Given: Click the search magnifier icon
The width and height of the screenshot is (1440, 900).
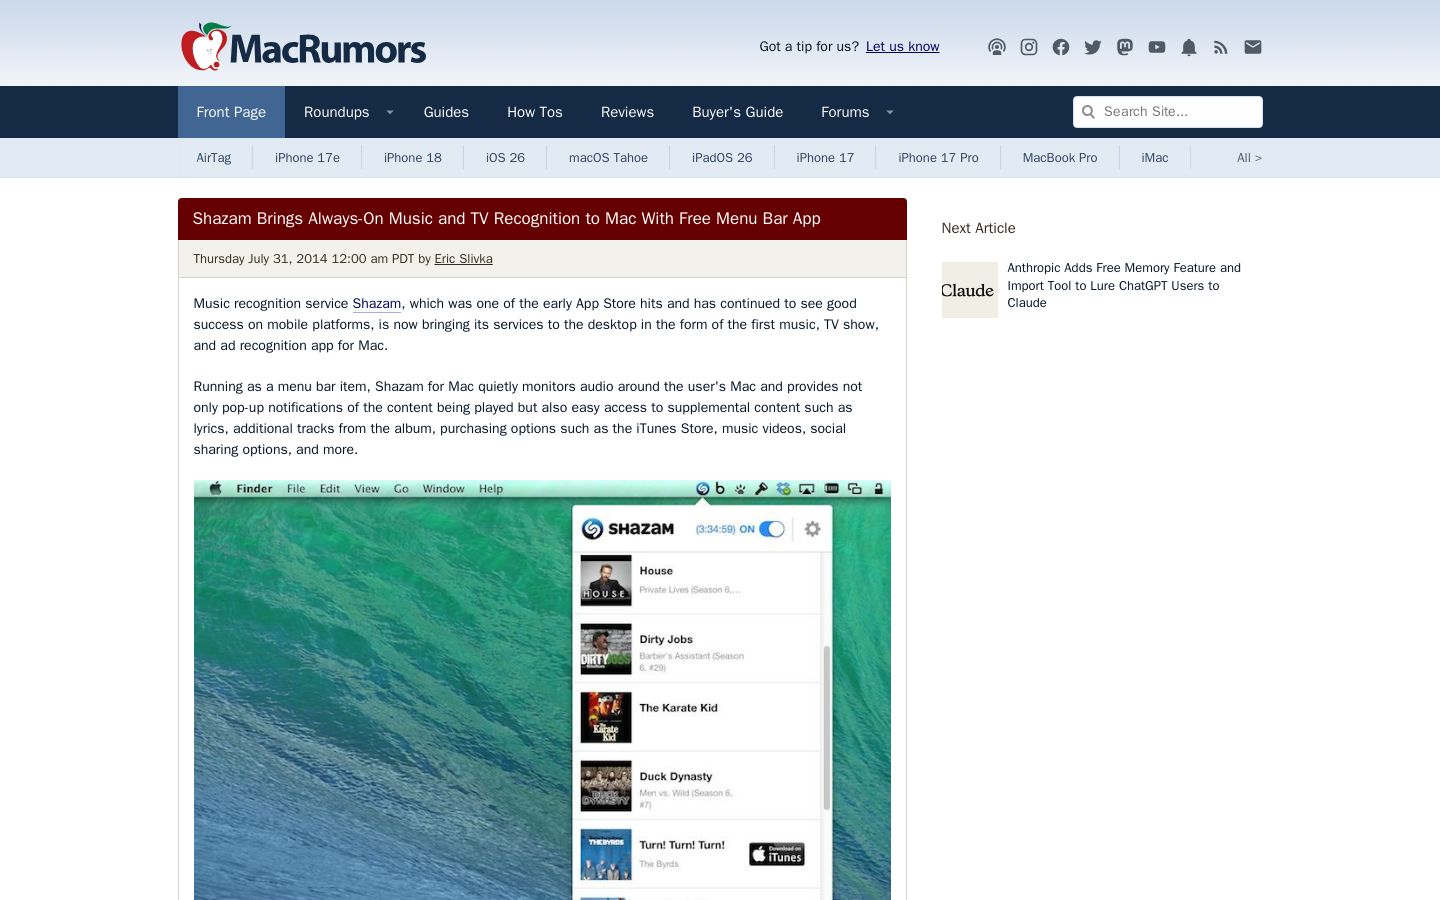Looking at the screenshot, I should (1089, 112).
